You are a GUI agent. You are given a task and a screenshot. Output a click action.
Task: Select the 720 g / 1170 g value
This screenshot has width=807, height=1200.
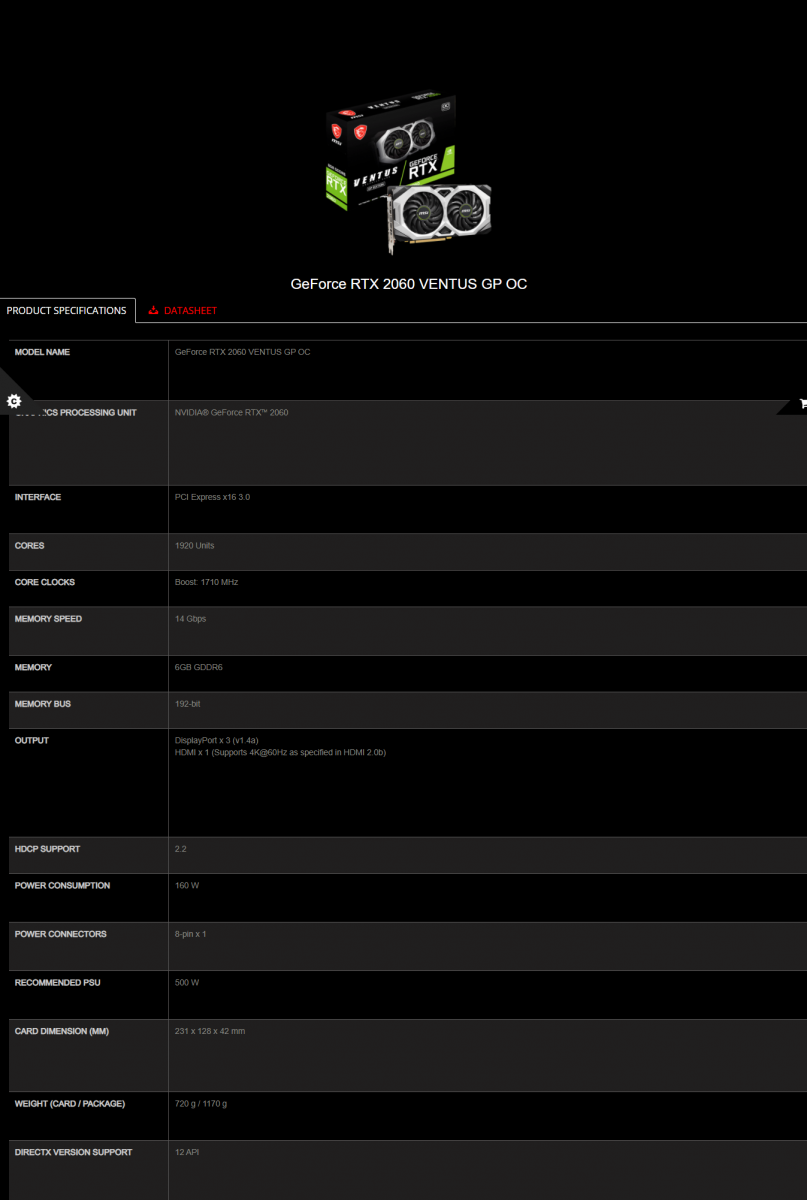point(201,1104)
